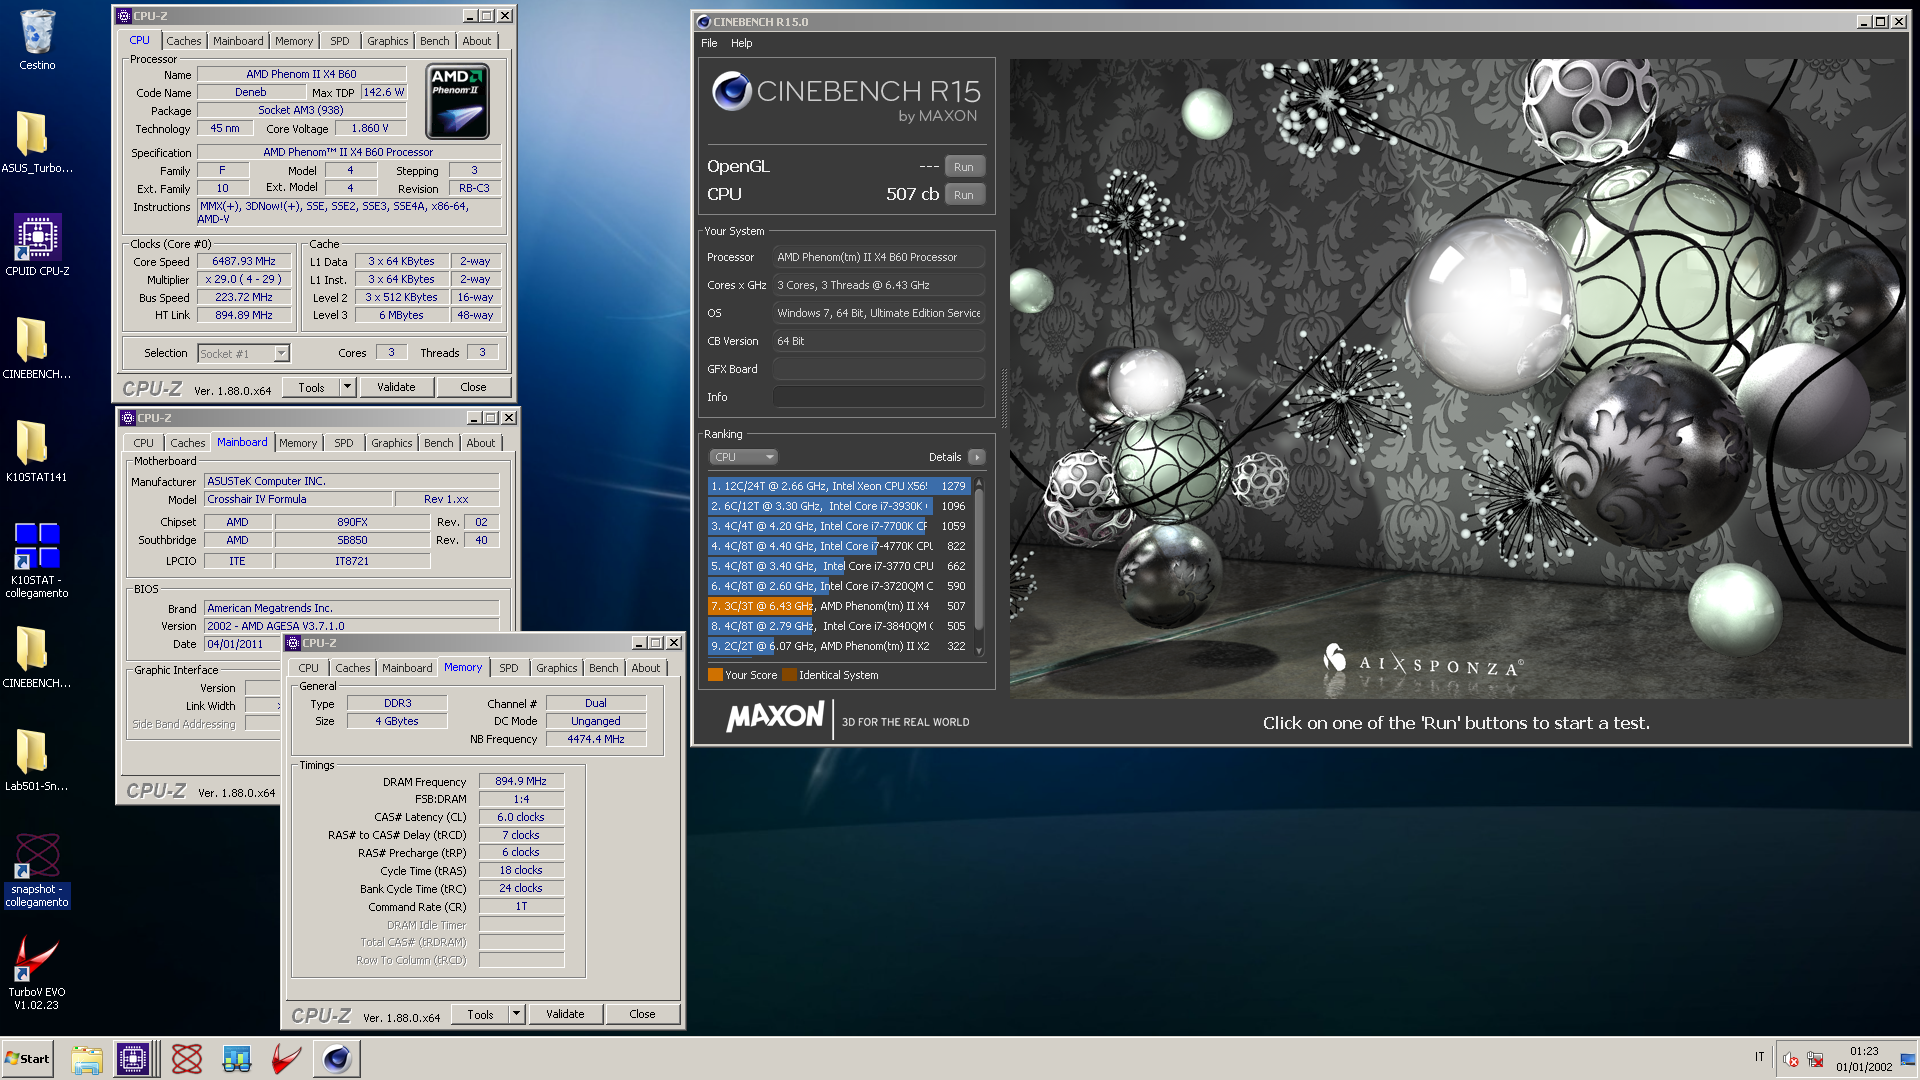Image resolution: width=1920 pixels, height=1080 pixels.
Task: Click the MAXON logo
Action: (775, 717)
